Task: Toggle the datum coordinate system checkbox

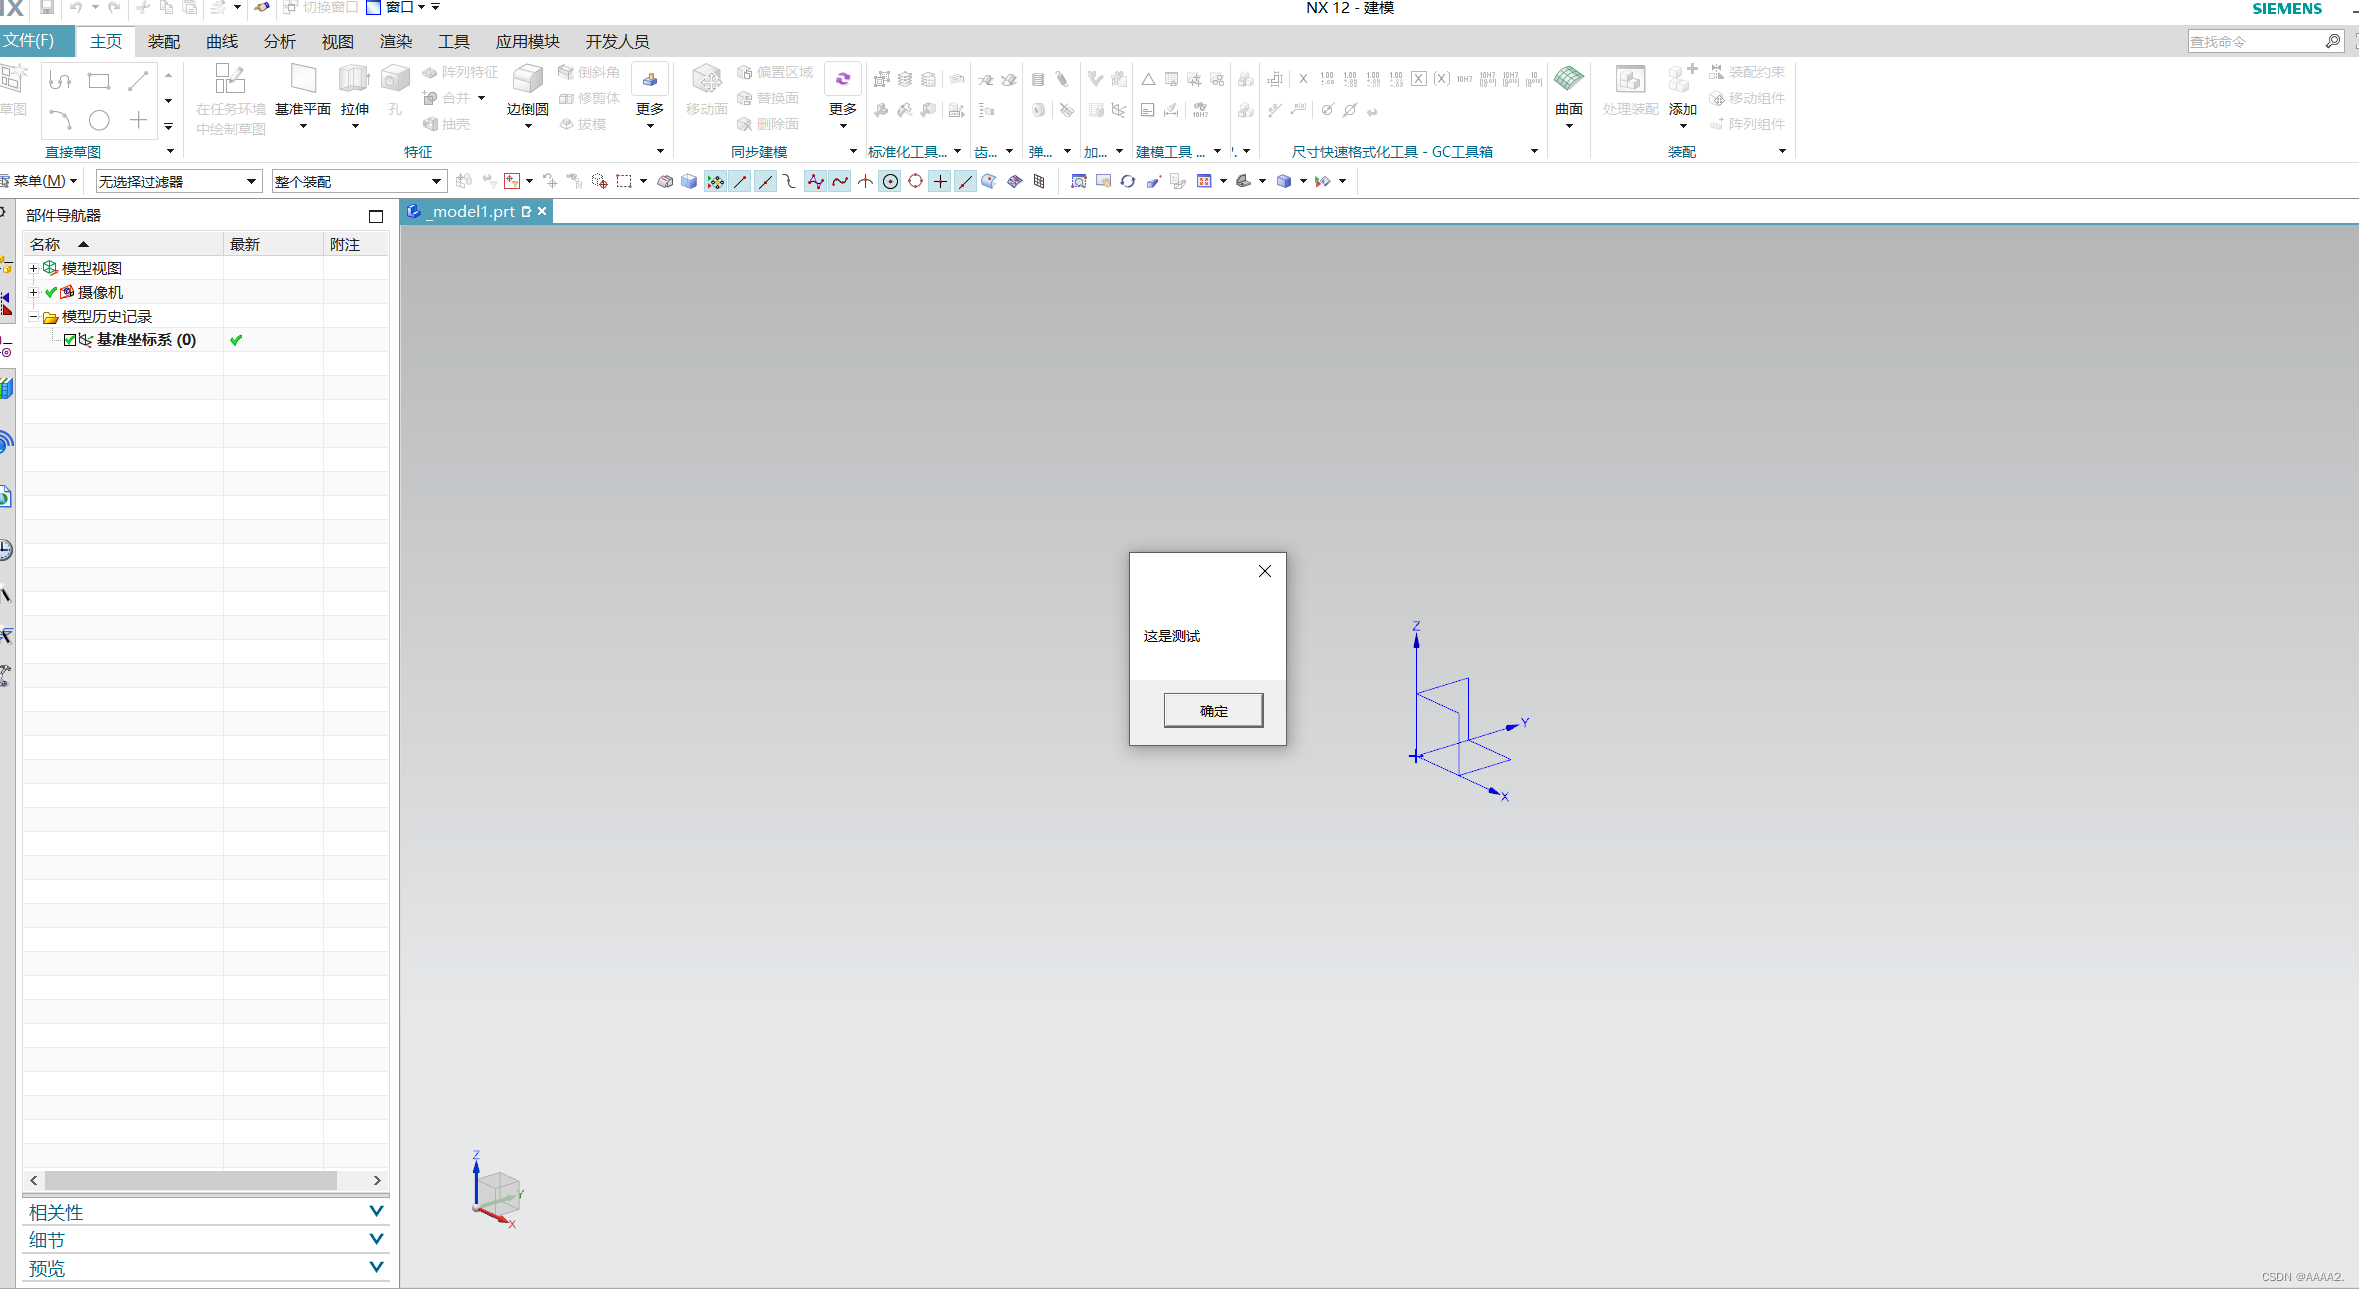Action: (70, 340)
